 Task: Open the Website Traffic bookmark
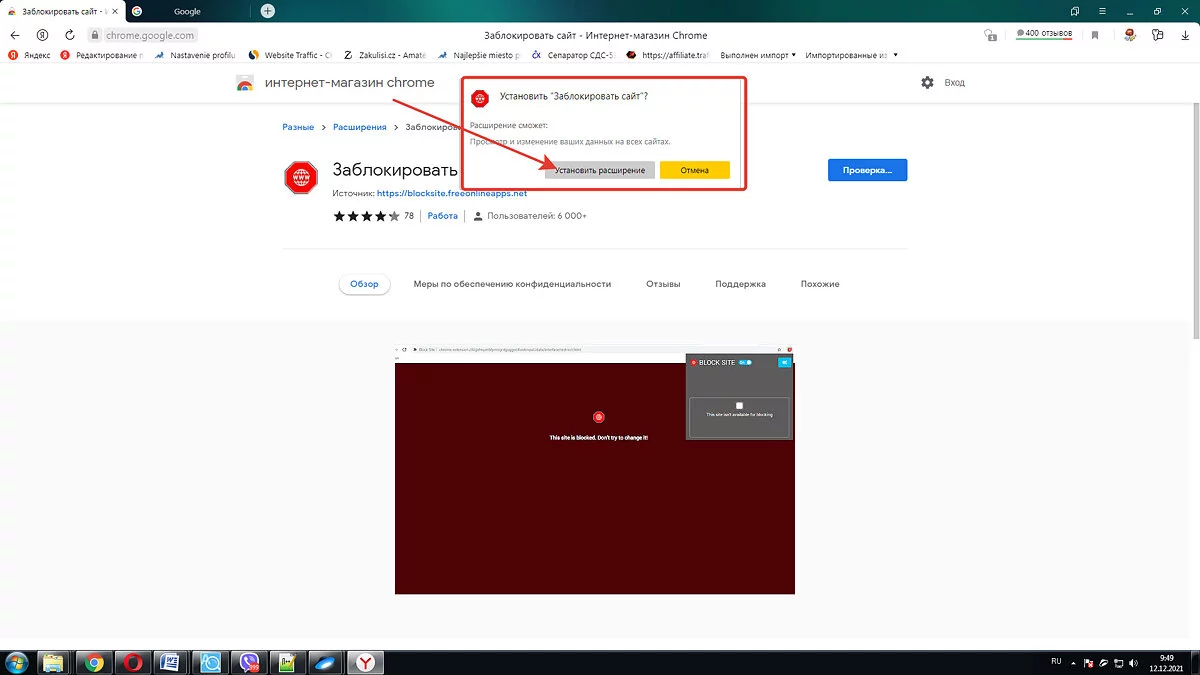click(x=290, y=55)
